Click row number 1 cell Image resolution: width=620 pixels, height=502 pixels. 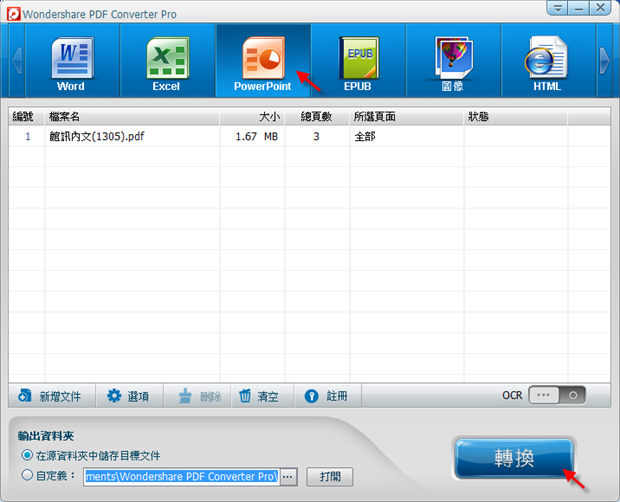pyautogui.click(x=28, y=136)
